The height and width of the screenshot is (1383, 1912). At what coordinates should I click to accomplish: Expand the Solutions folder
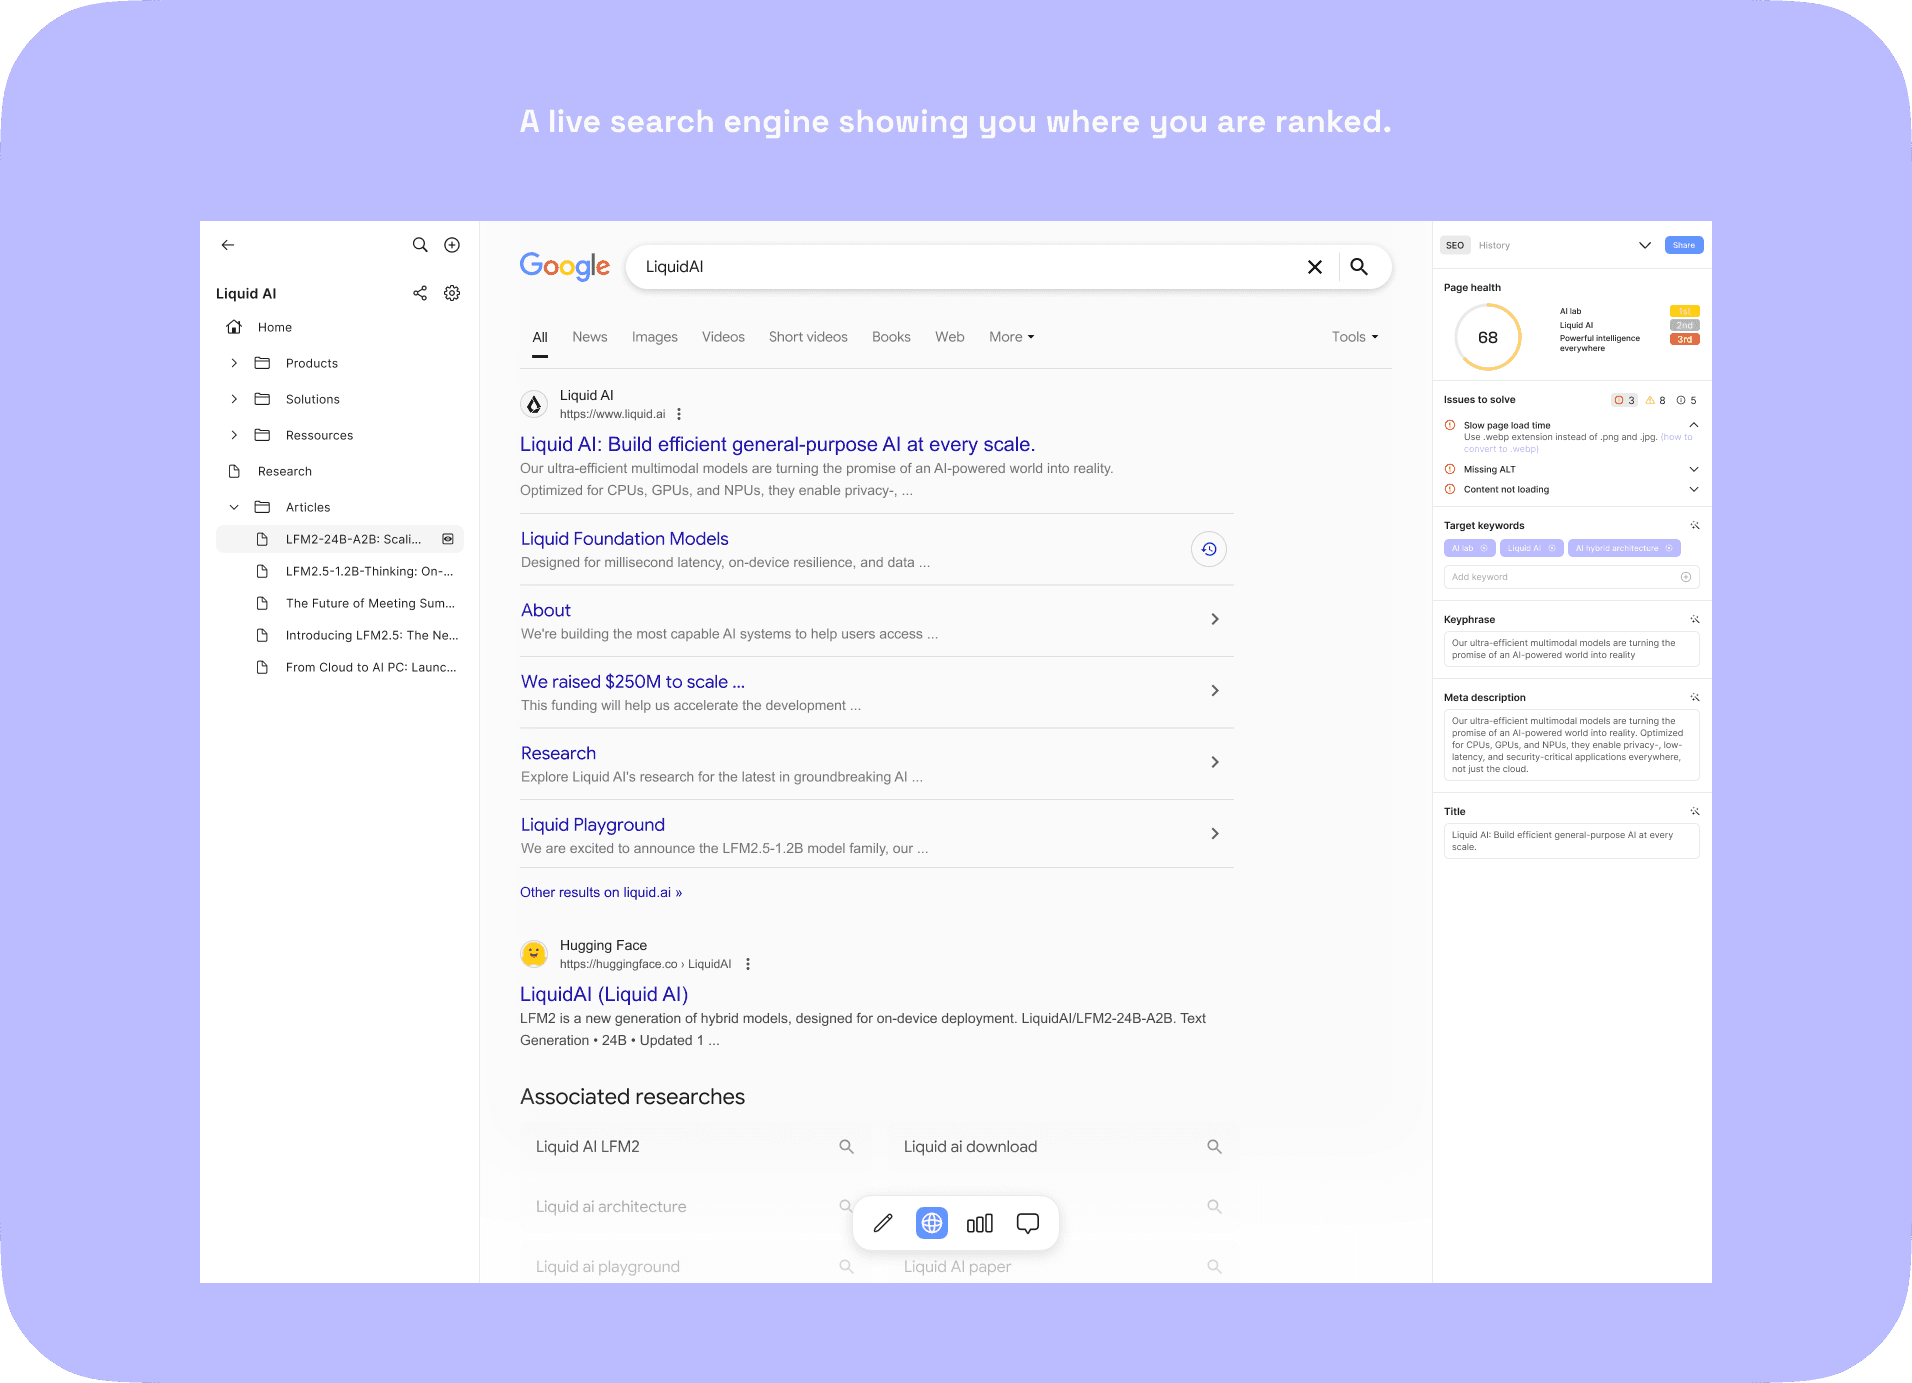tap(234, 399)
